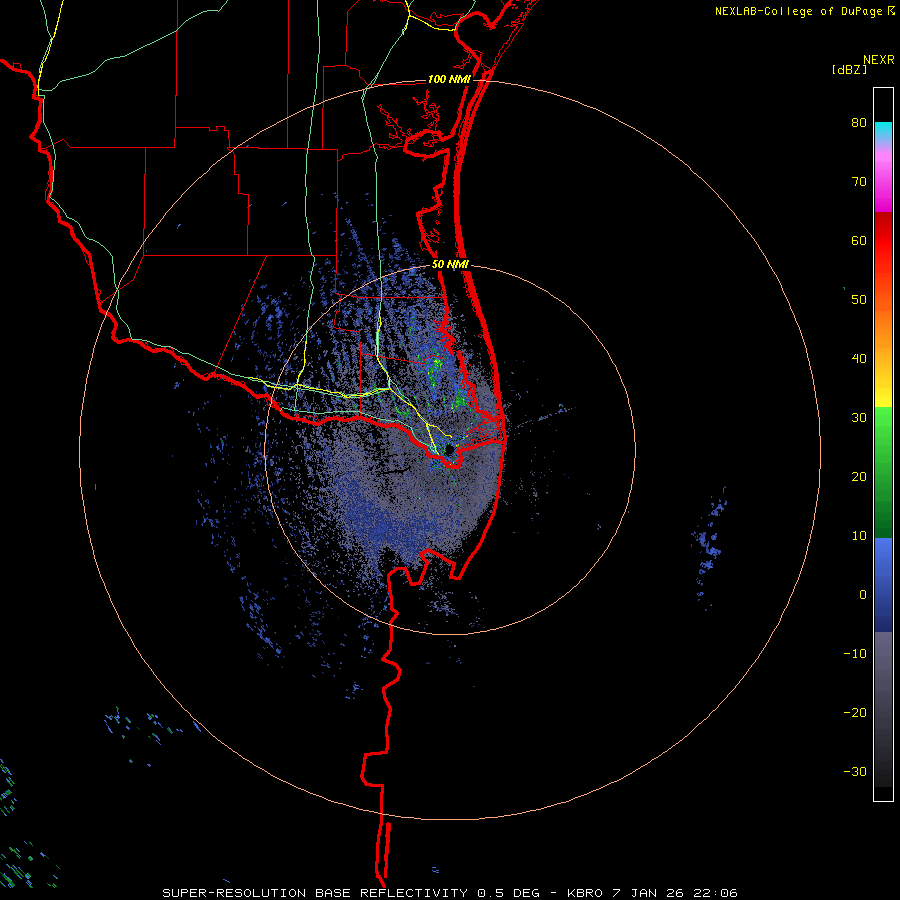This screenshot has height=900, width=900.
Task: Click the KBRO radar site dark center spot
Action: (449, 449)
